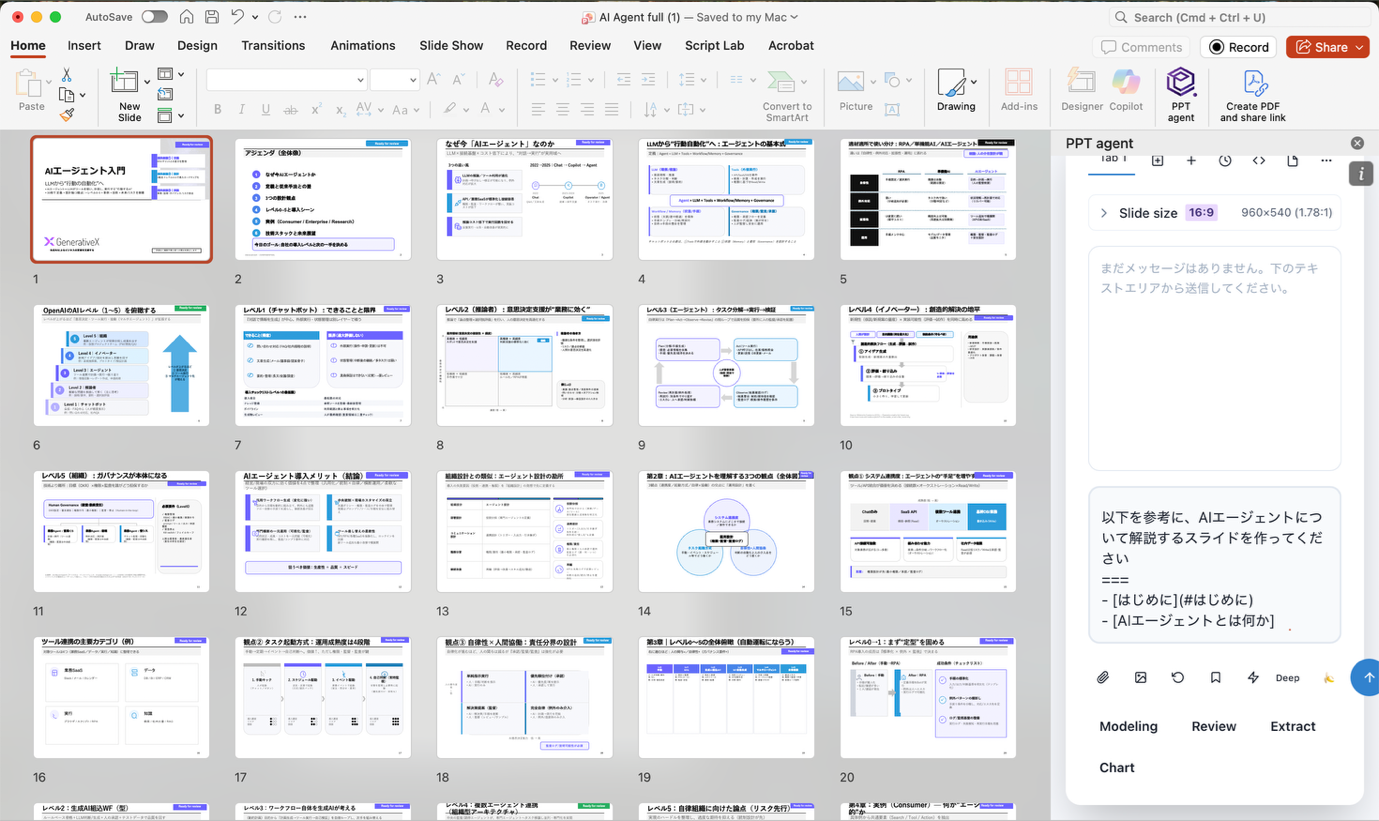Viewport: 1379px width, 821px height.
Task: Click the PPT agent message text area
Action: click(x=1214, y=565)
